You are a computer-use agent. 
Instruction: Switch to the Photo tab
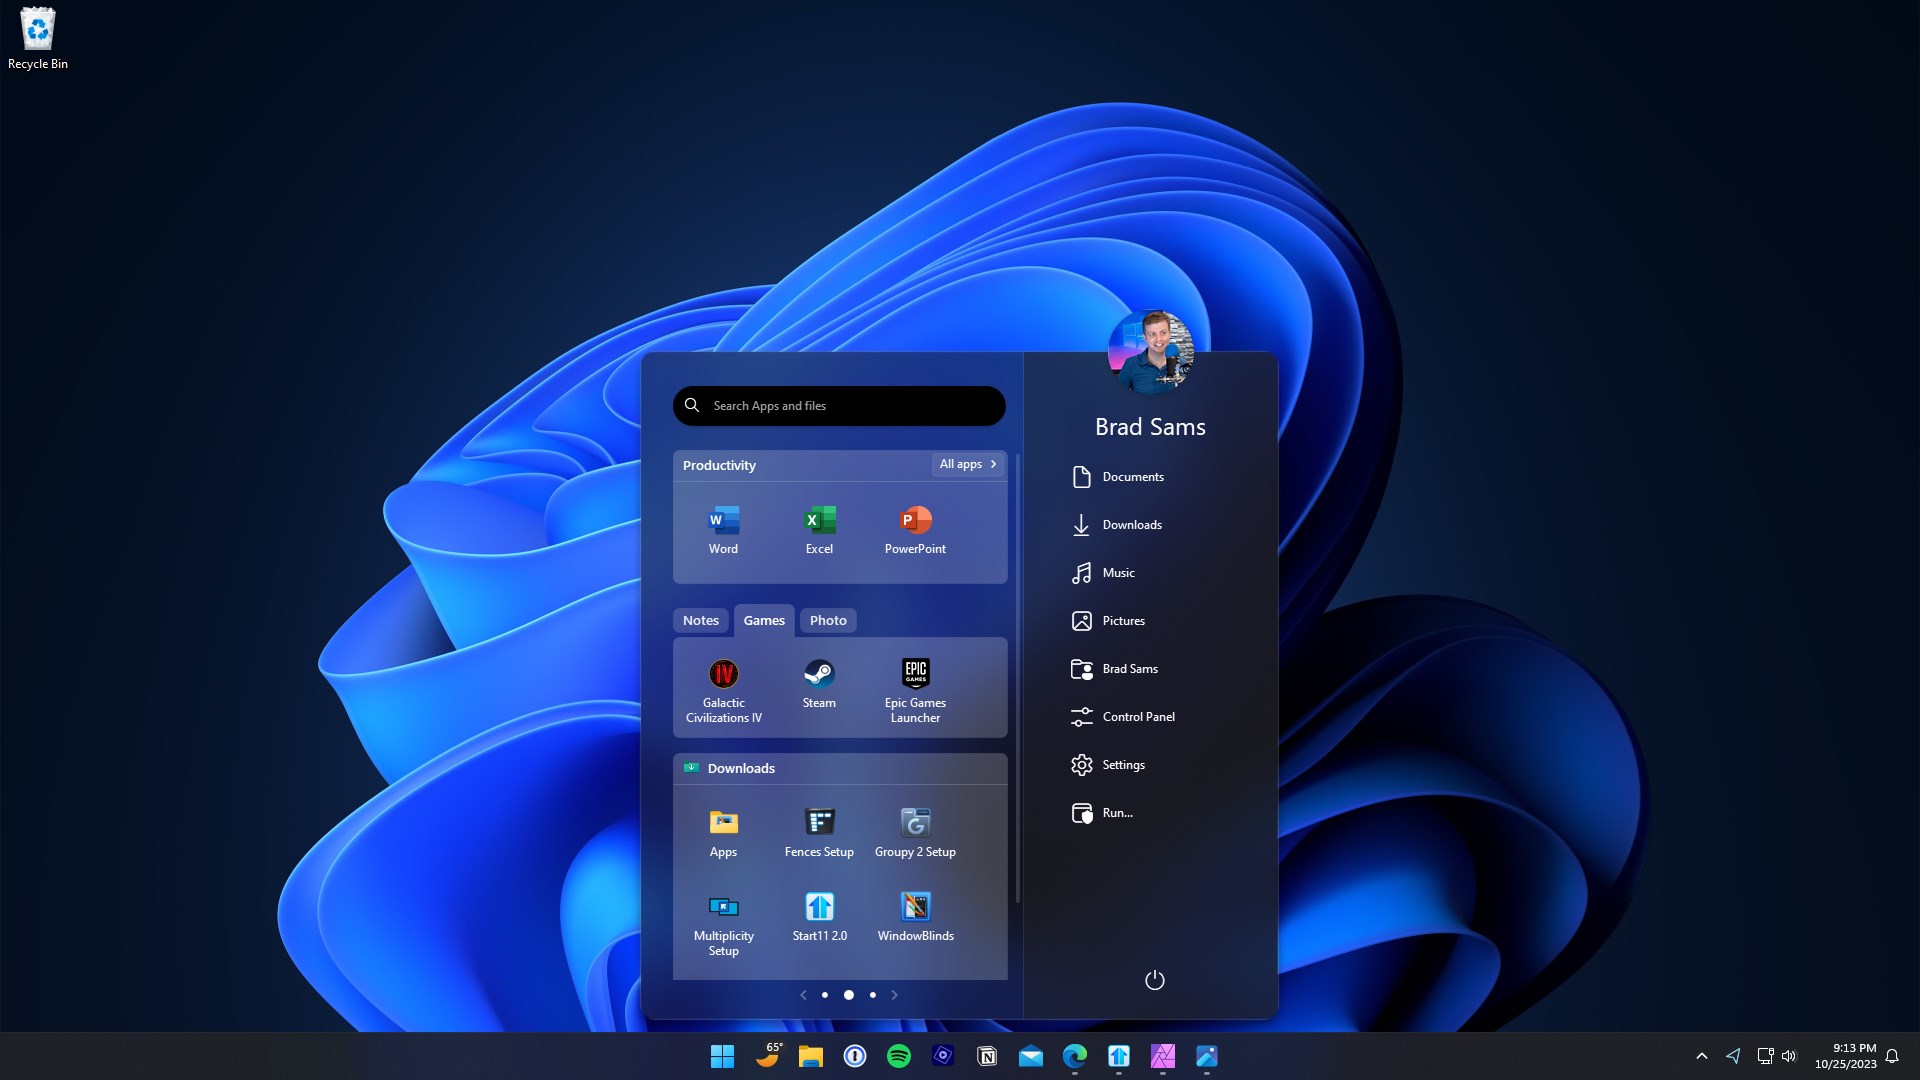[x=828, y=620]
